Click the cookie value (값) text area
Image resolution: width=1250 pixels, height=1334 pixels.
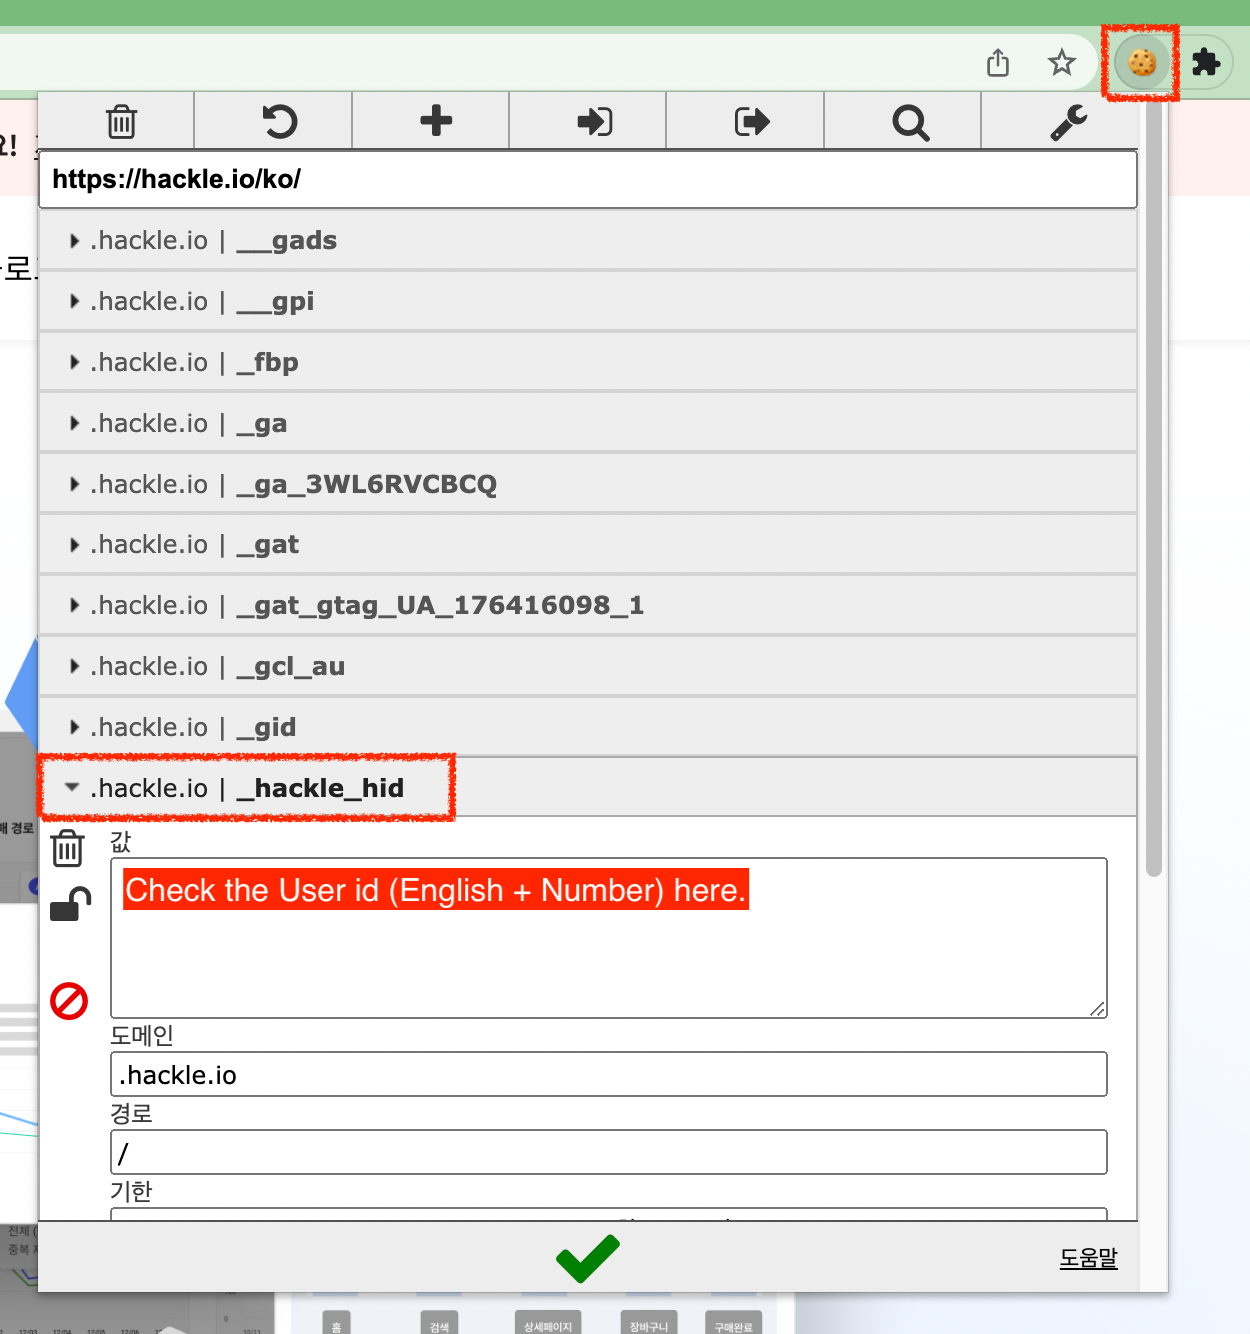click(x=609, y=938)
